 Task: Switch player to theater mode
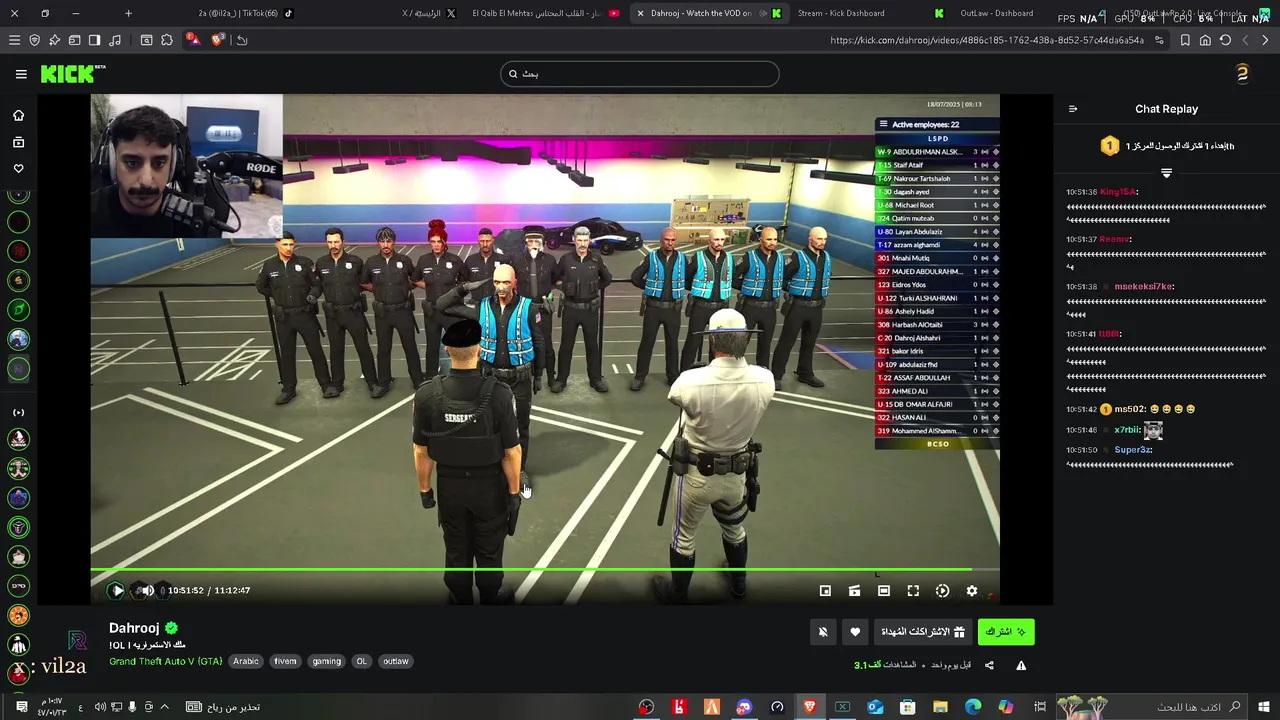(884, 591)
